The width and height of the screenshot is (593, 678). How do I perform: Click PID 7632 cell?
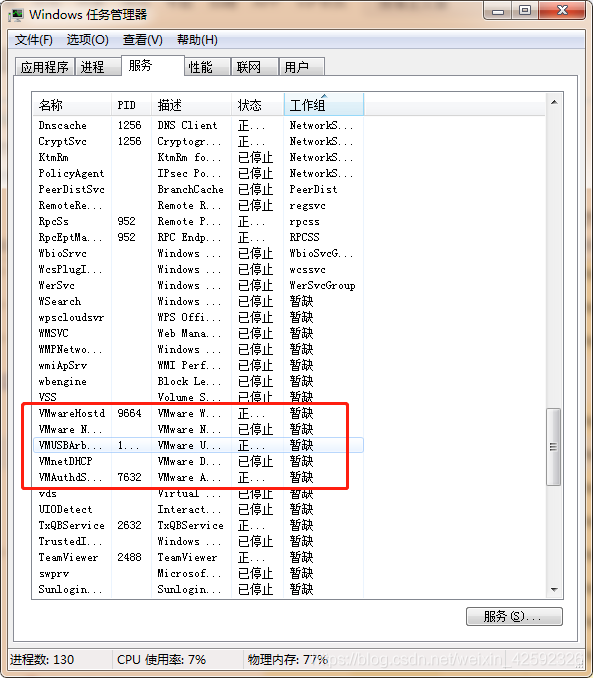click(129, 477)
